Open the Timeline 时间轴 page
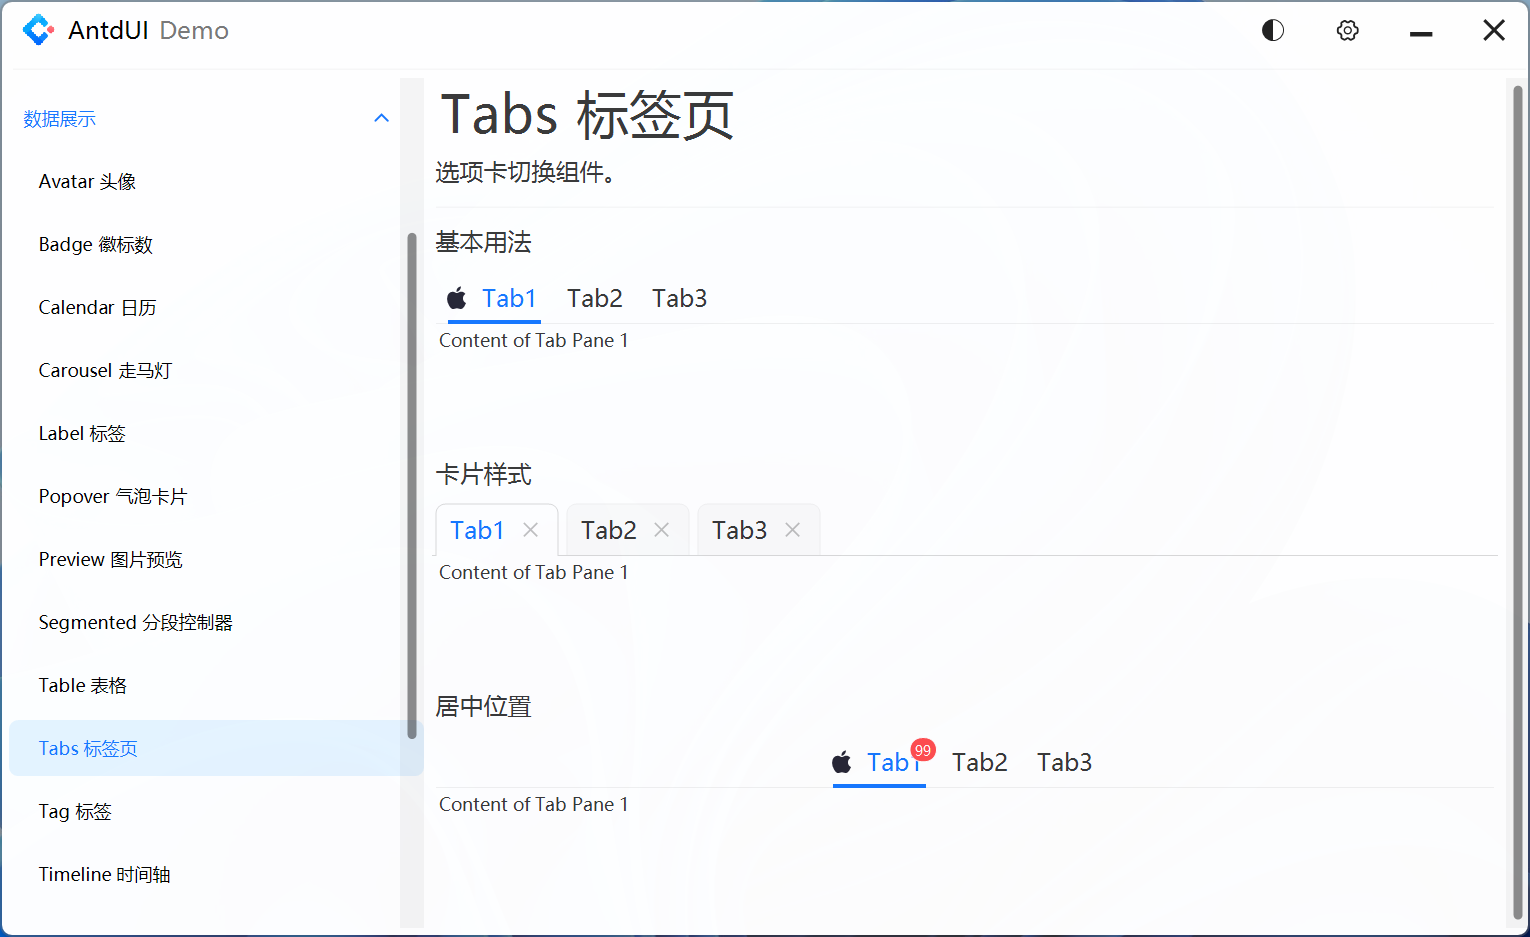 coord(104,874)
